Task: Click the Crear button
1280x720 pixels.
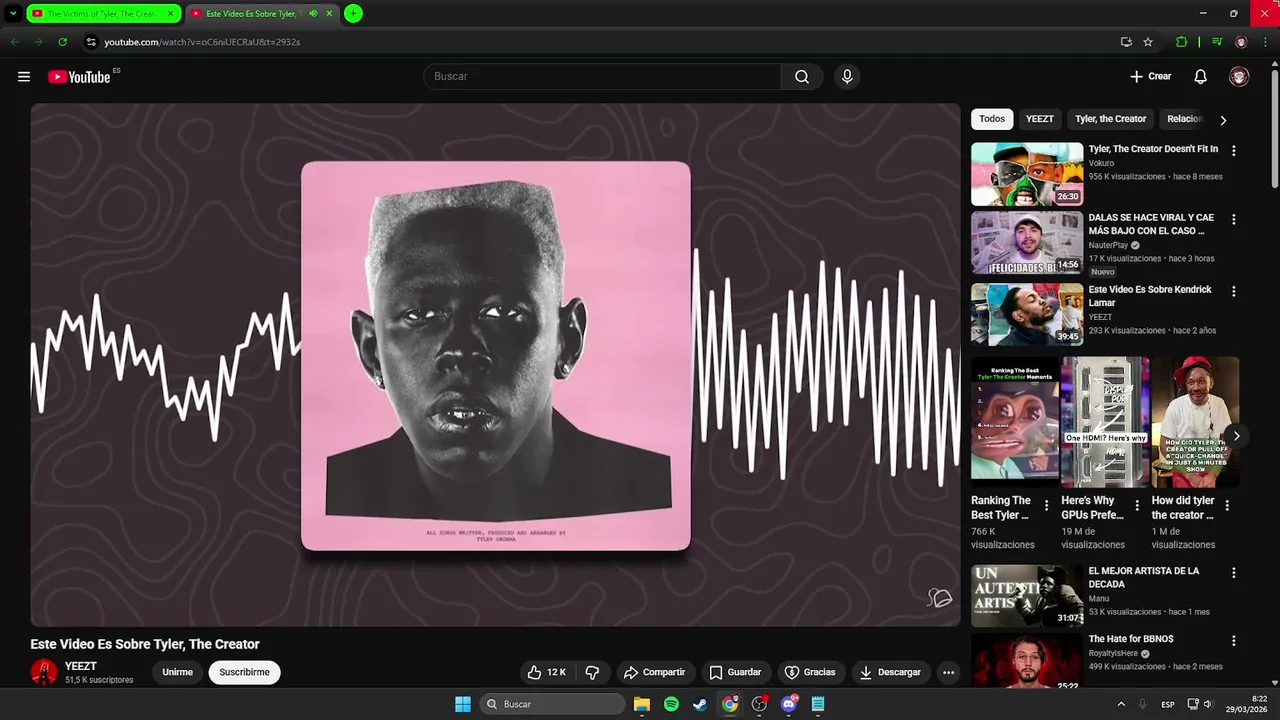Action: (1150, 77)
